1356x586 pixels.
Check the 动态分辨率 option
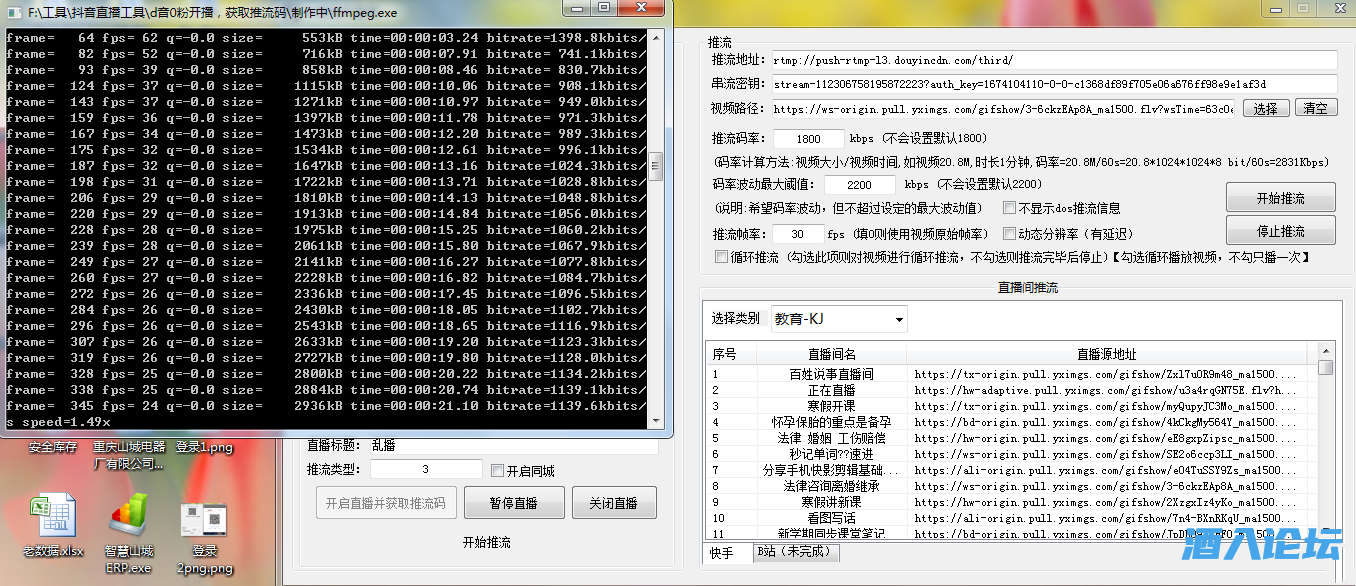point(1009,233)
